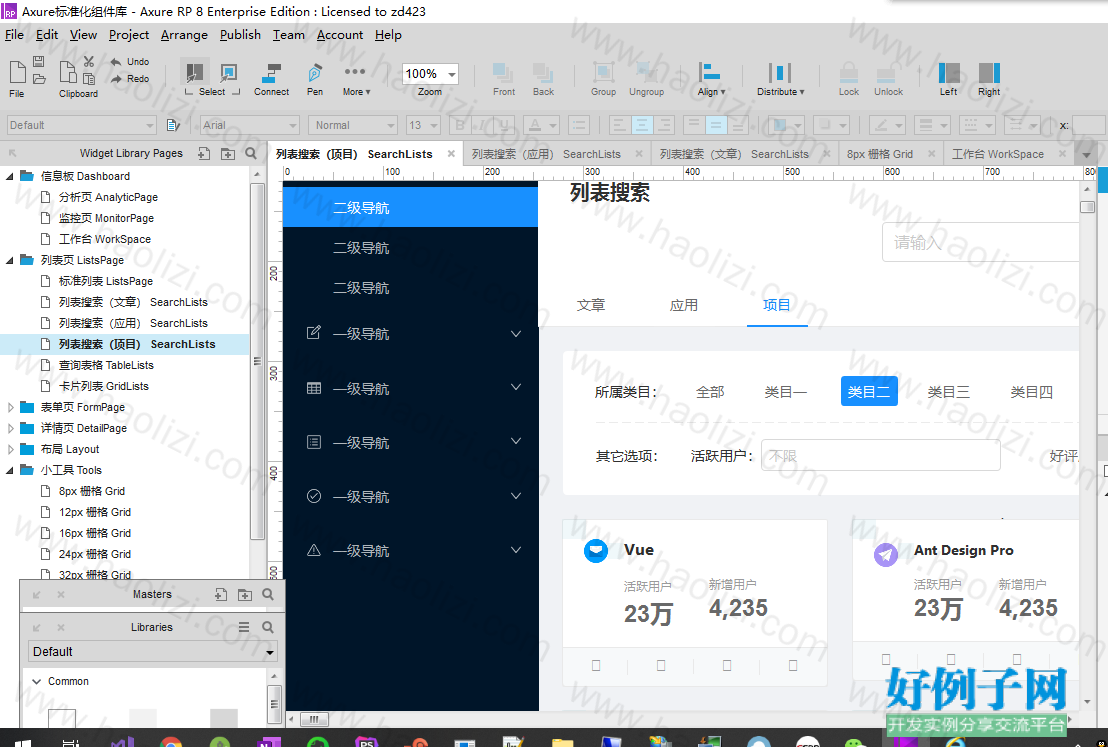Open the Project menu
The image size is (1108, 747).
click(x=129, y=35)
